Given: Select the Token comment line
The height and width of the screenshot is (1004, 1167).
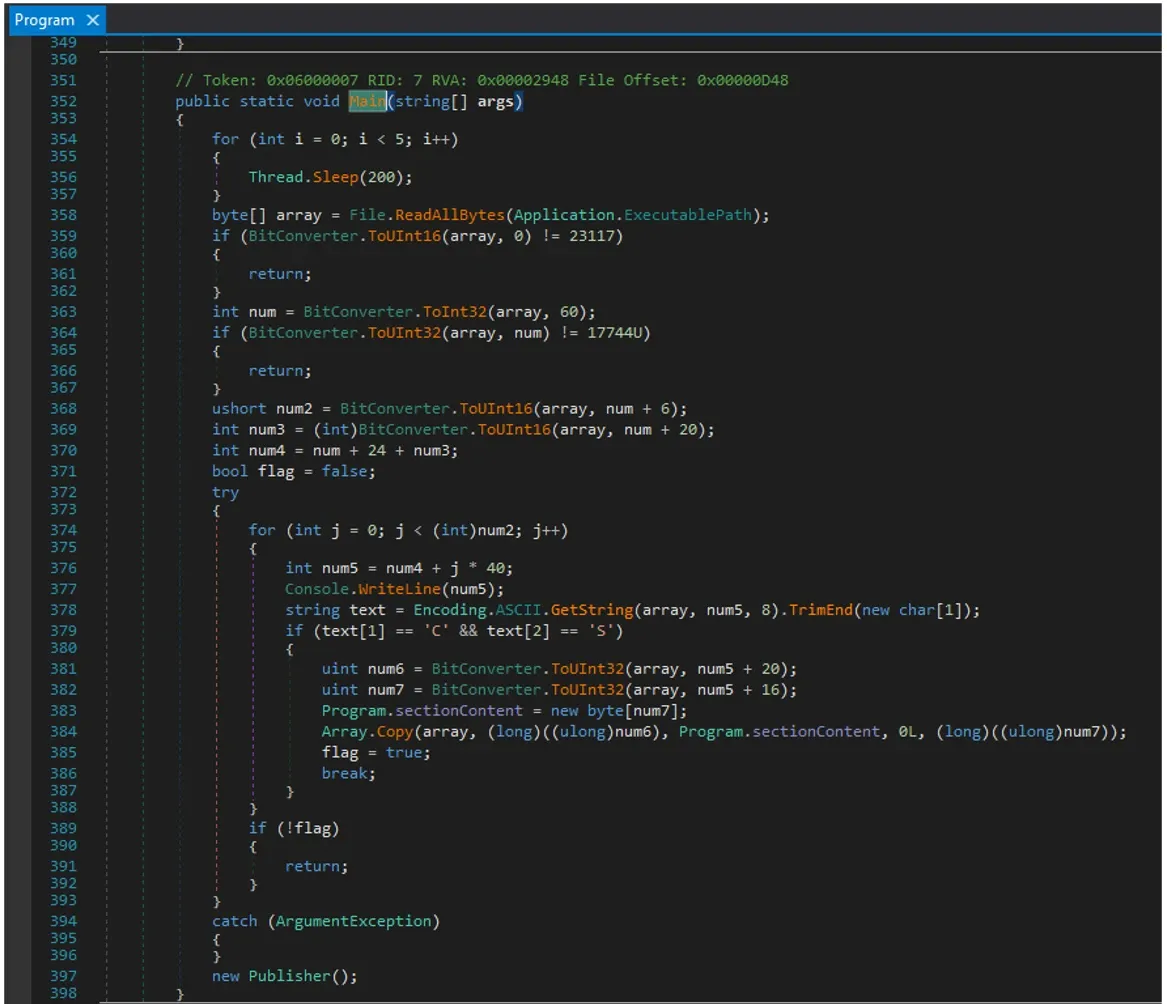Looking at the screenshot, I should tap(482, 80).
